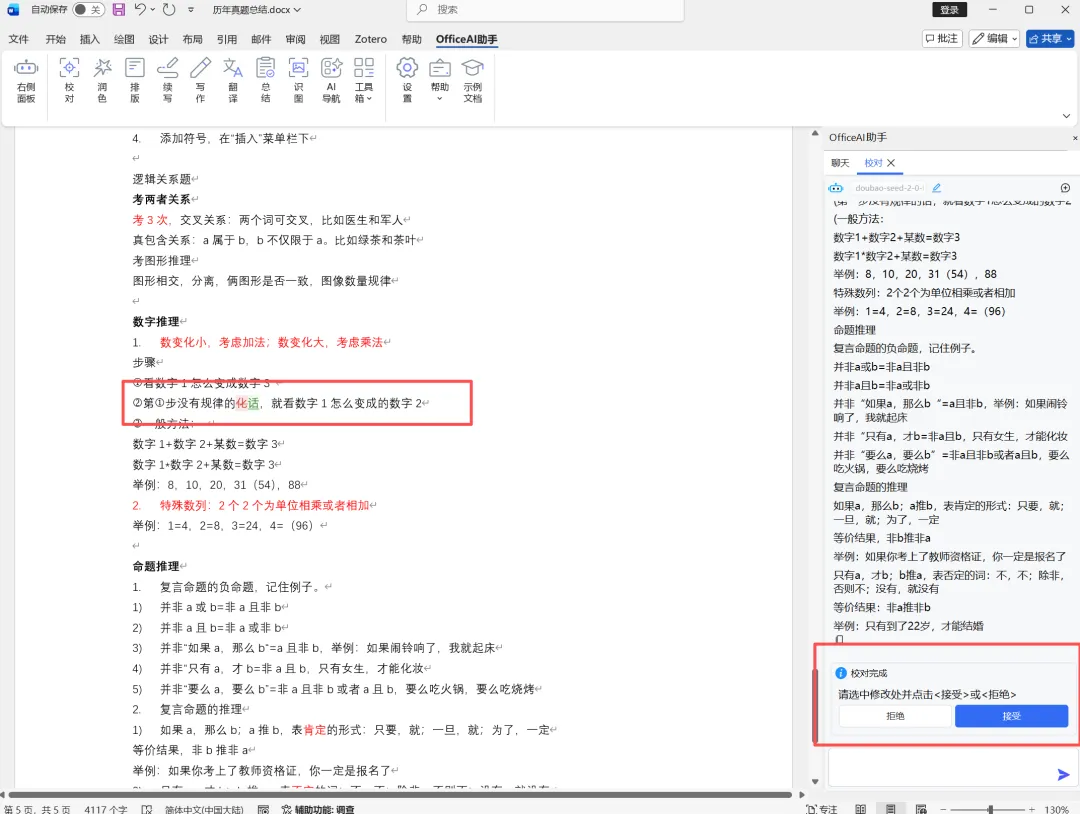Open the Zotero ribbon tab
This screenshot has width=1080, height=814.
point(371,39)
